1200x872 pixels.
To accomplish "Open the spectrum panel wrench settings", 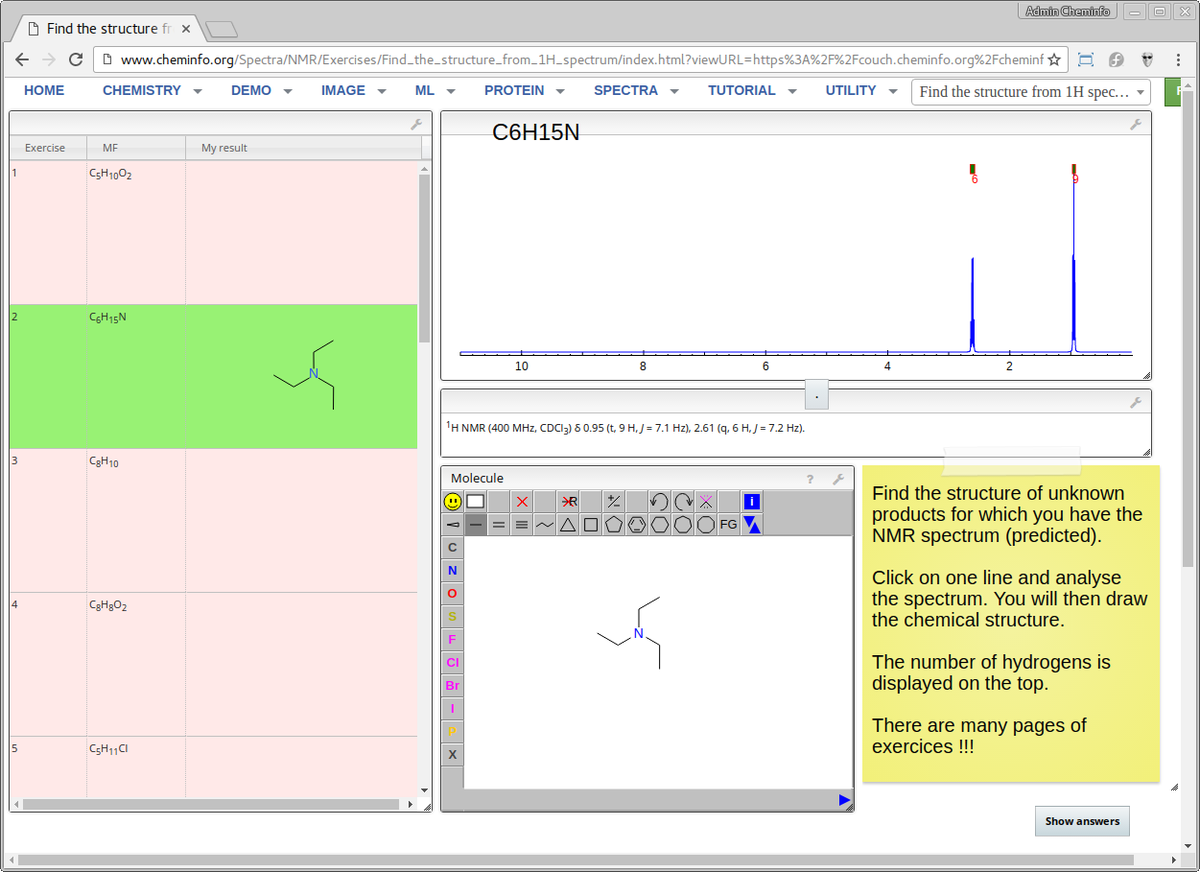I will (1135, 125).
